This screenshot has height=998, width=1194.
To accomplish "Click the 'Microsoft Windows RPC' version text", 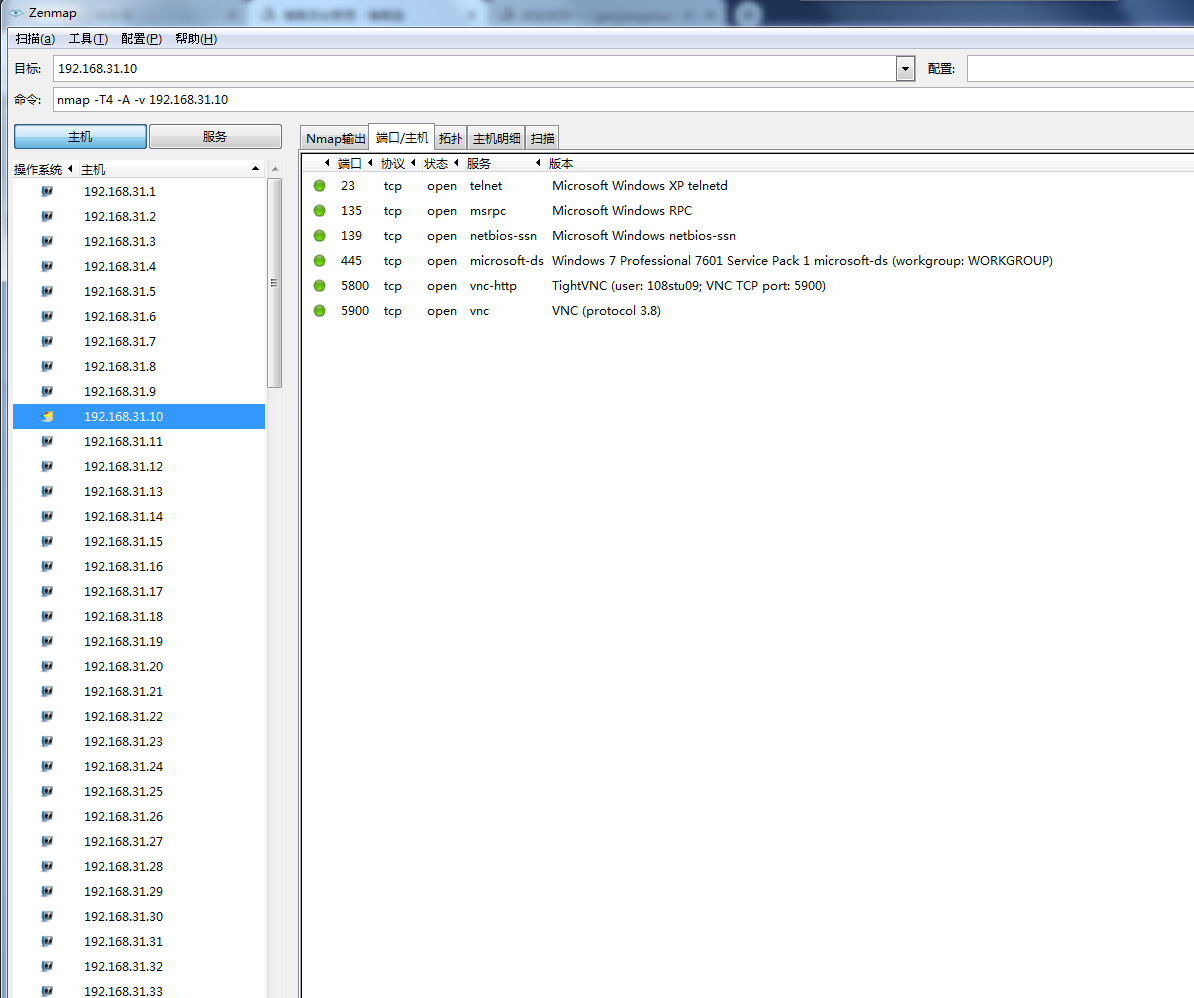I will [622, 211].
